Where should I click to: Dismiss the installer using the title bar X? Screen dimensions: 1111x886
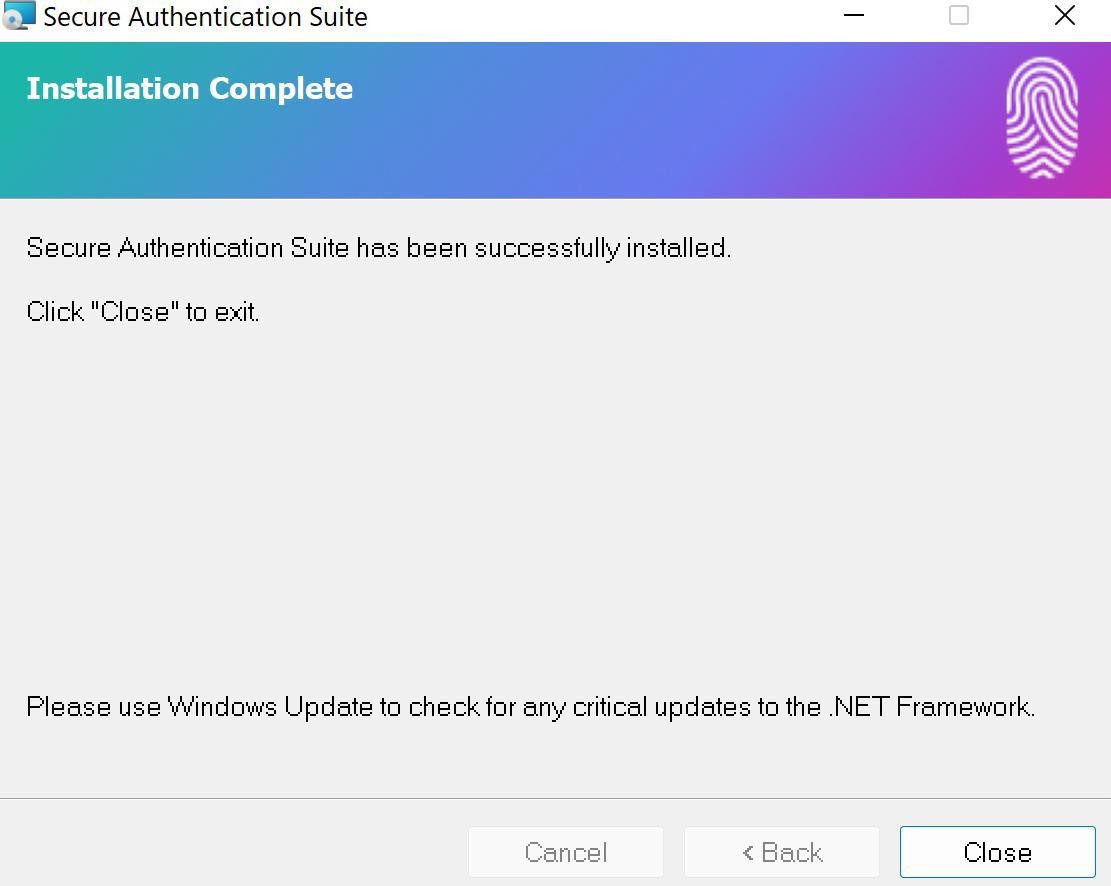[x=1064, y=15]
